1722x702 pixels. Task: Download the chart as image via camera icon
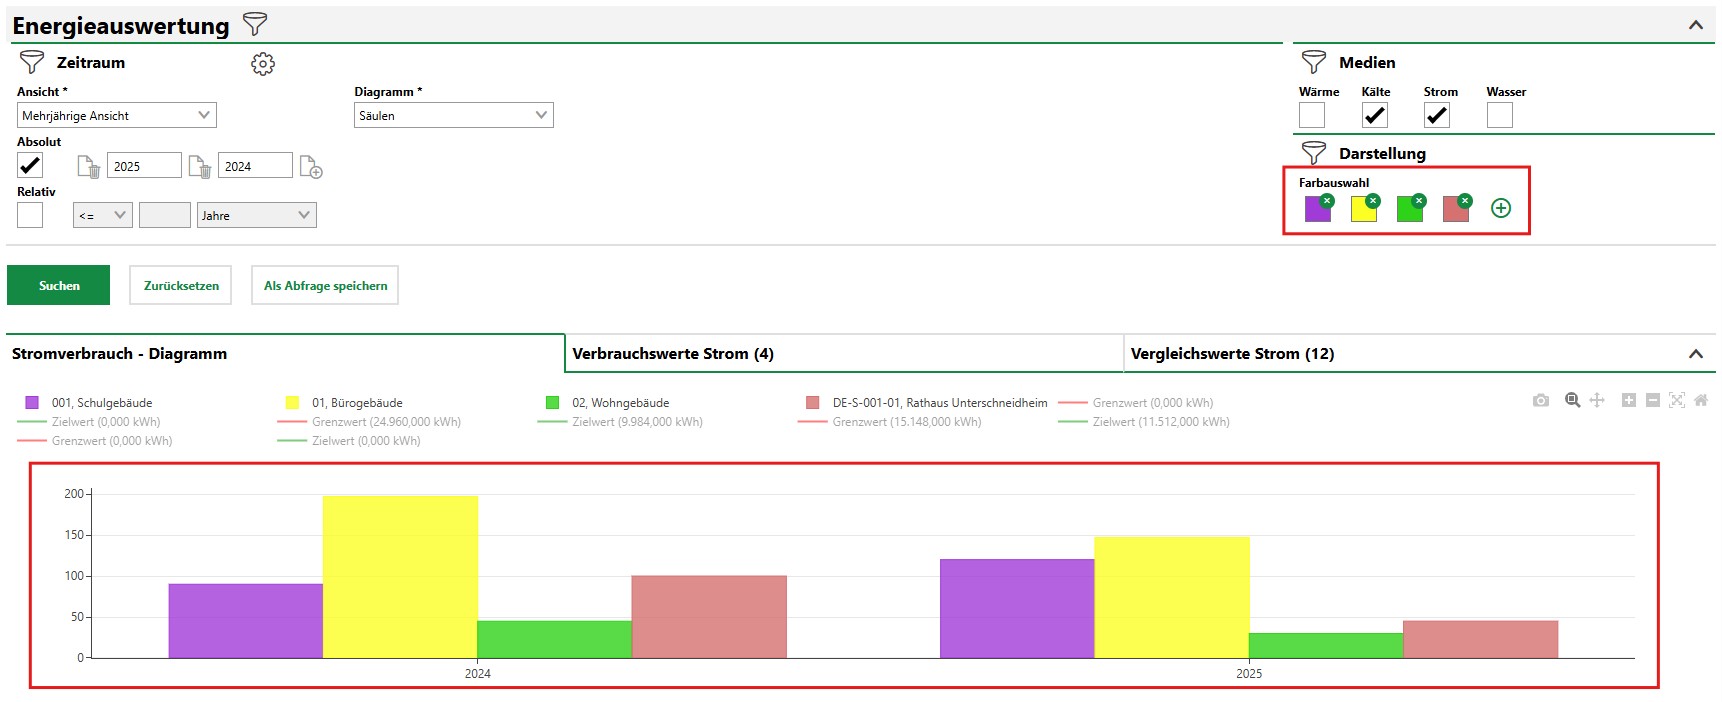coord(1541,400)
